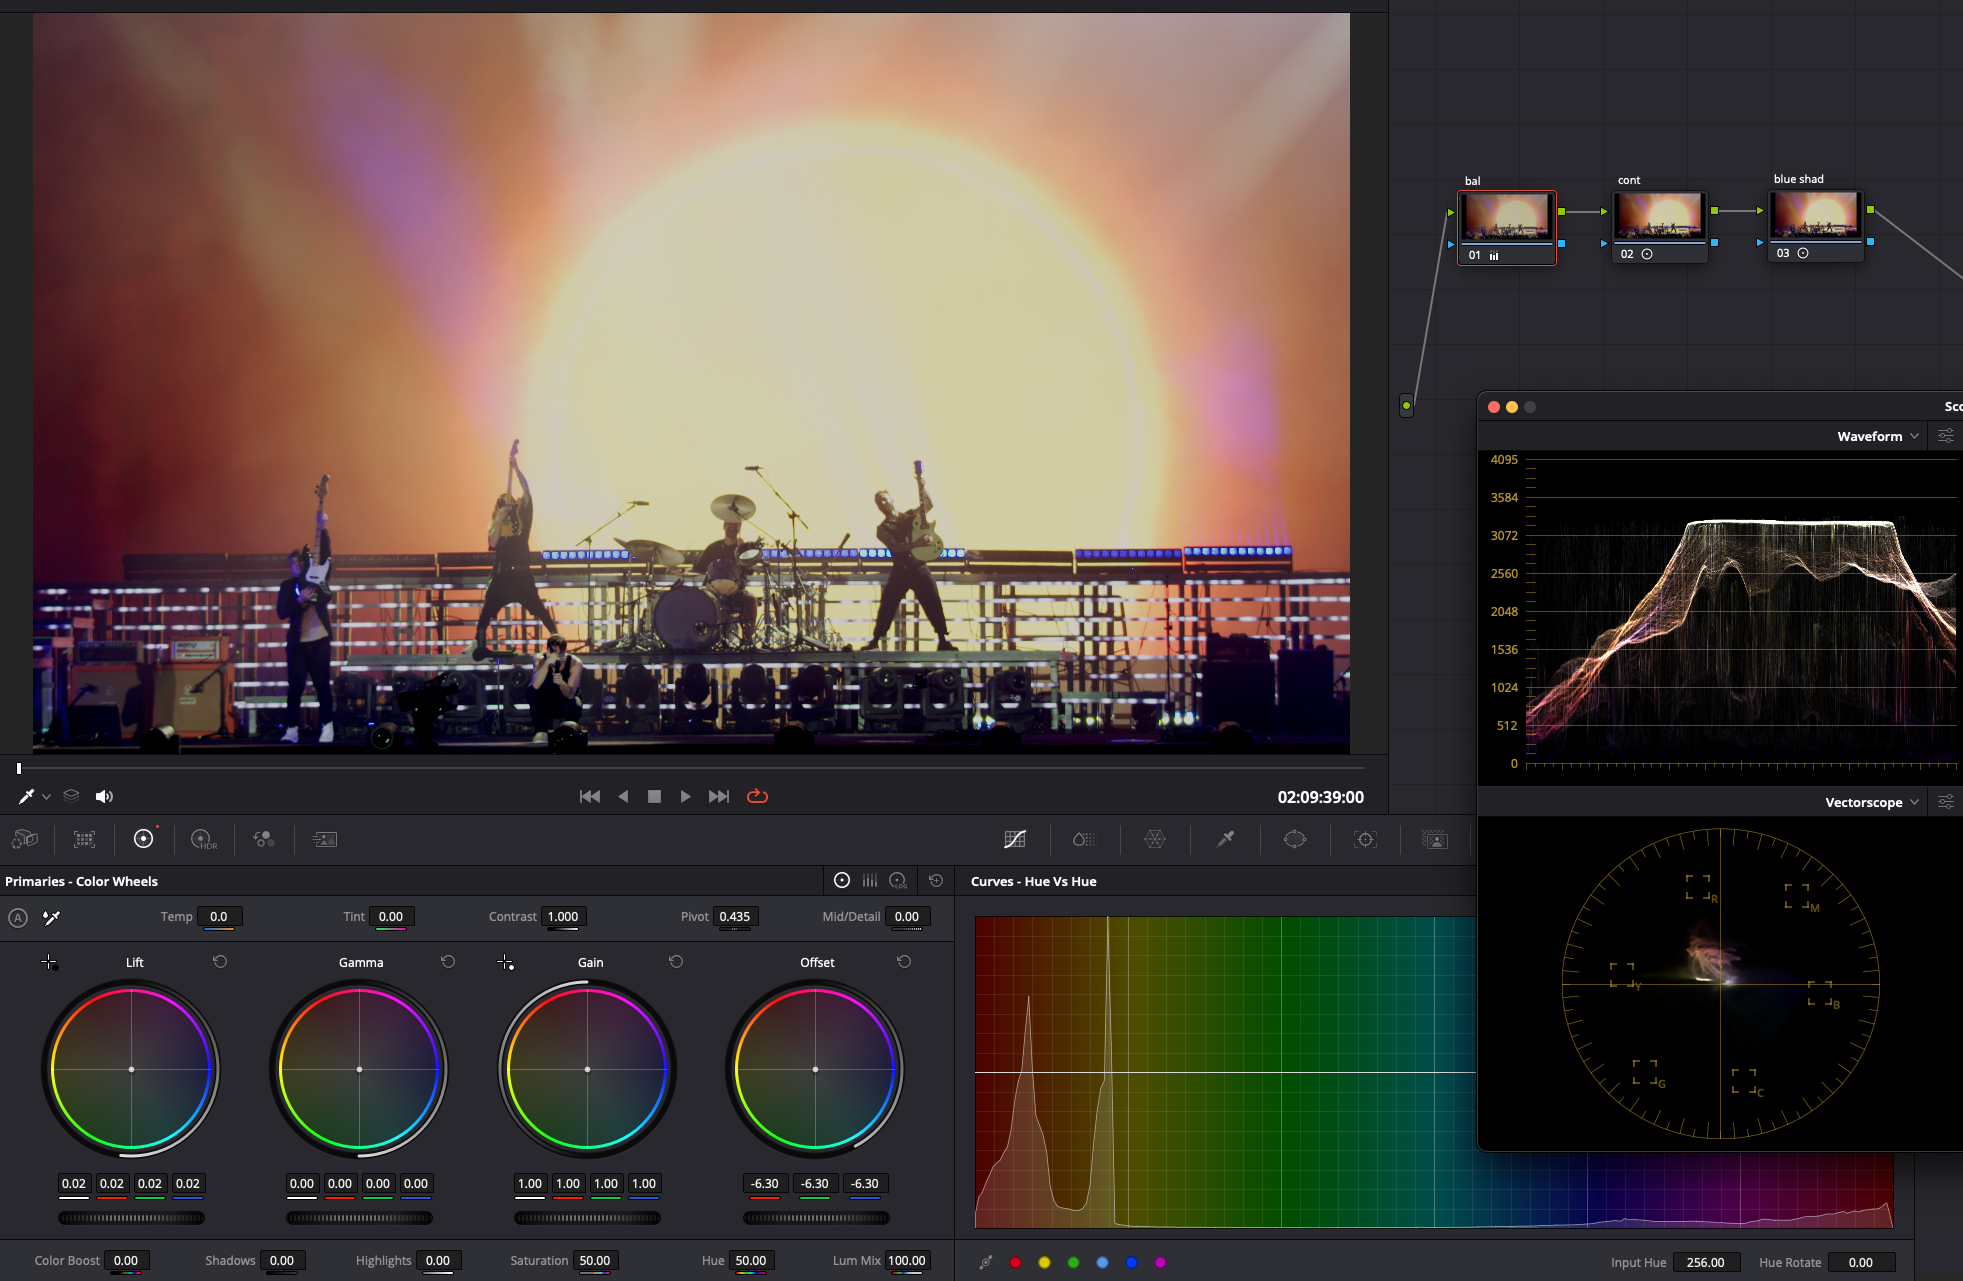Play the clip forward

pyautogui.click(x=685, y=796)
